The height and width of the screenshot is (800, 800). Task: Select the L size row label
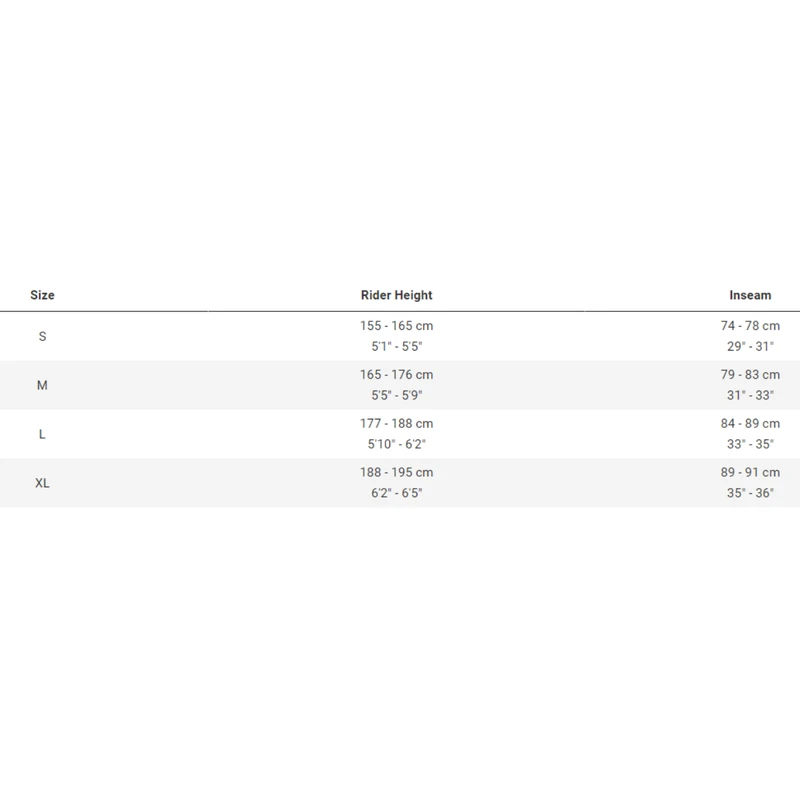point(42,434)
